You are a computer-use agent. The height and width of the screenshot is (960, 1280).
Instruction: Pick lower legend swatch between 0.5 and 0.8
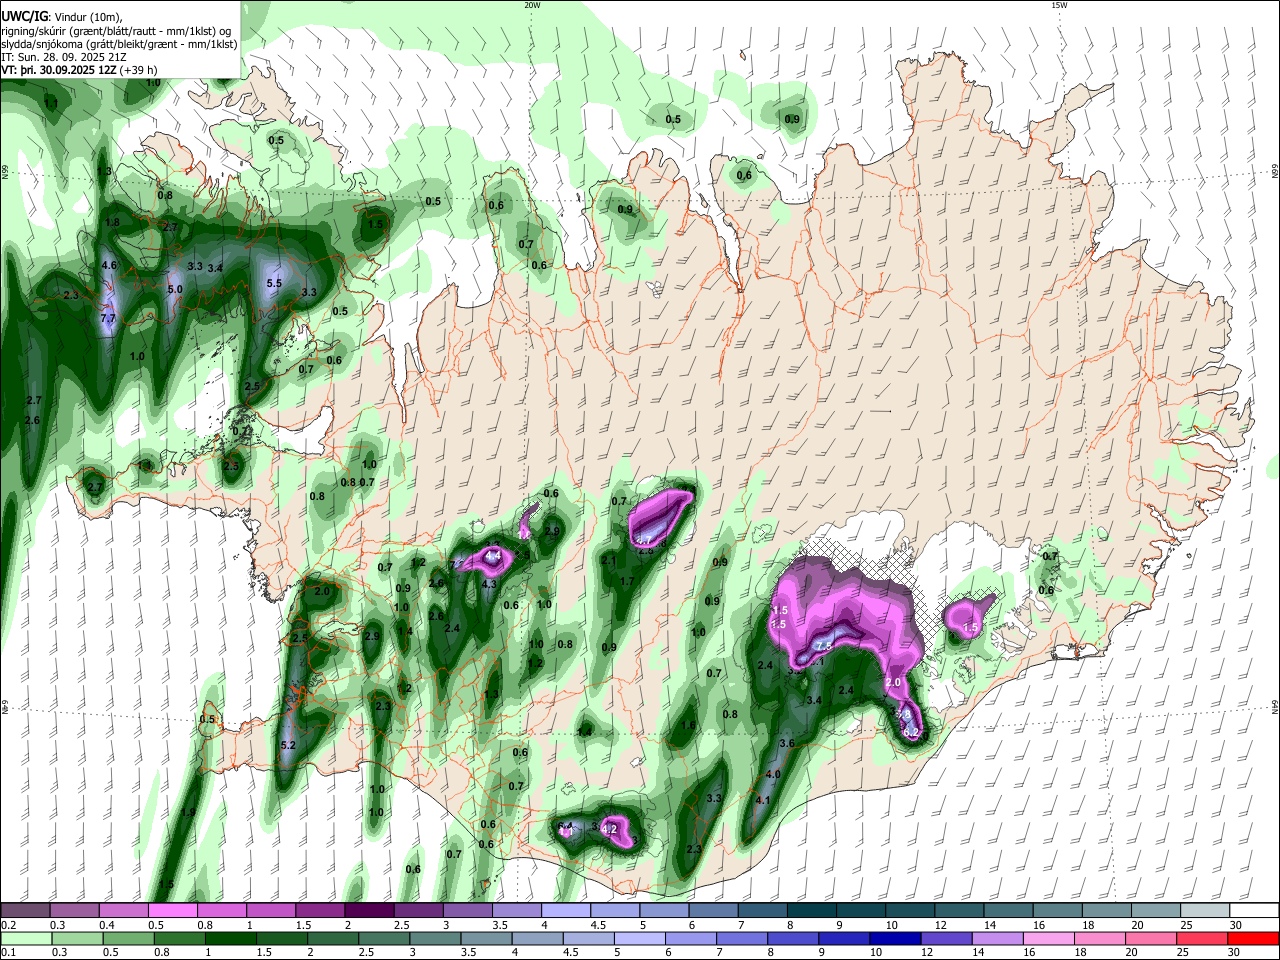(130, 938)
